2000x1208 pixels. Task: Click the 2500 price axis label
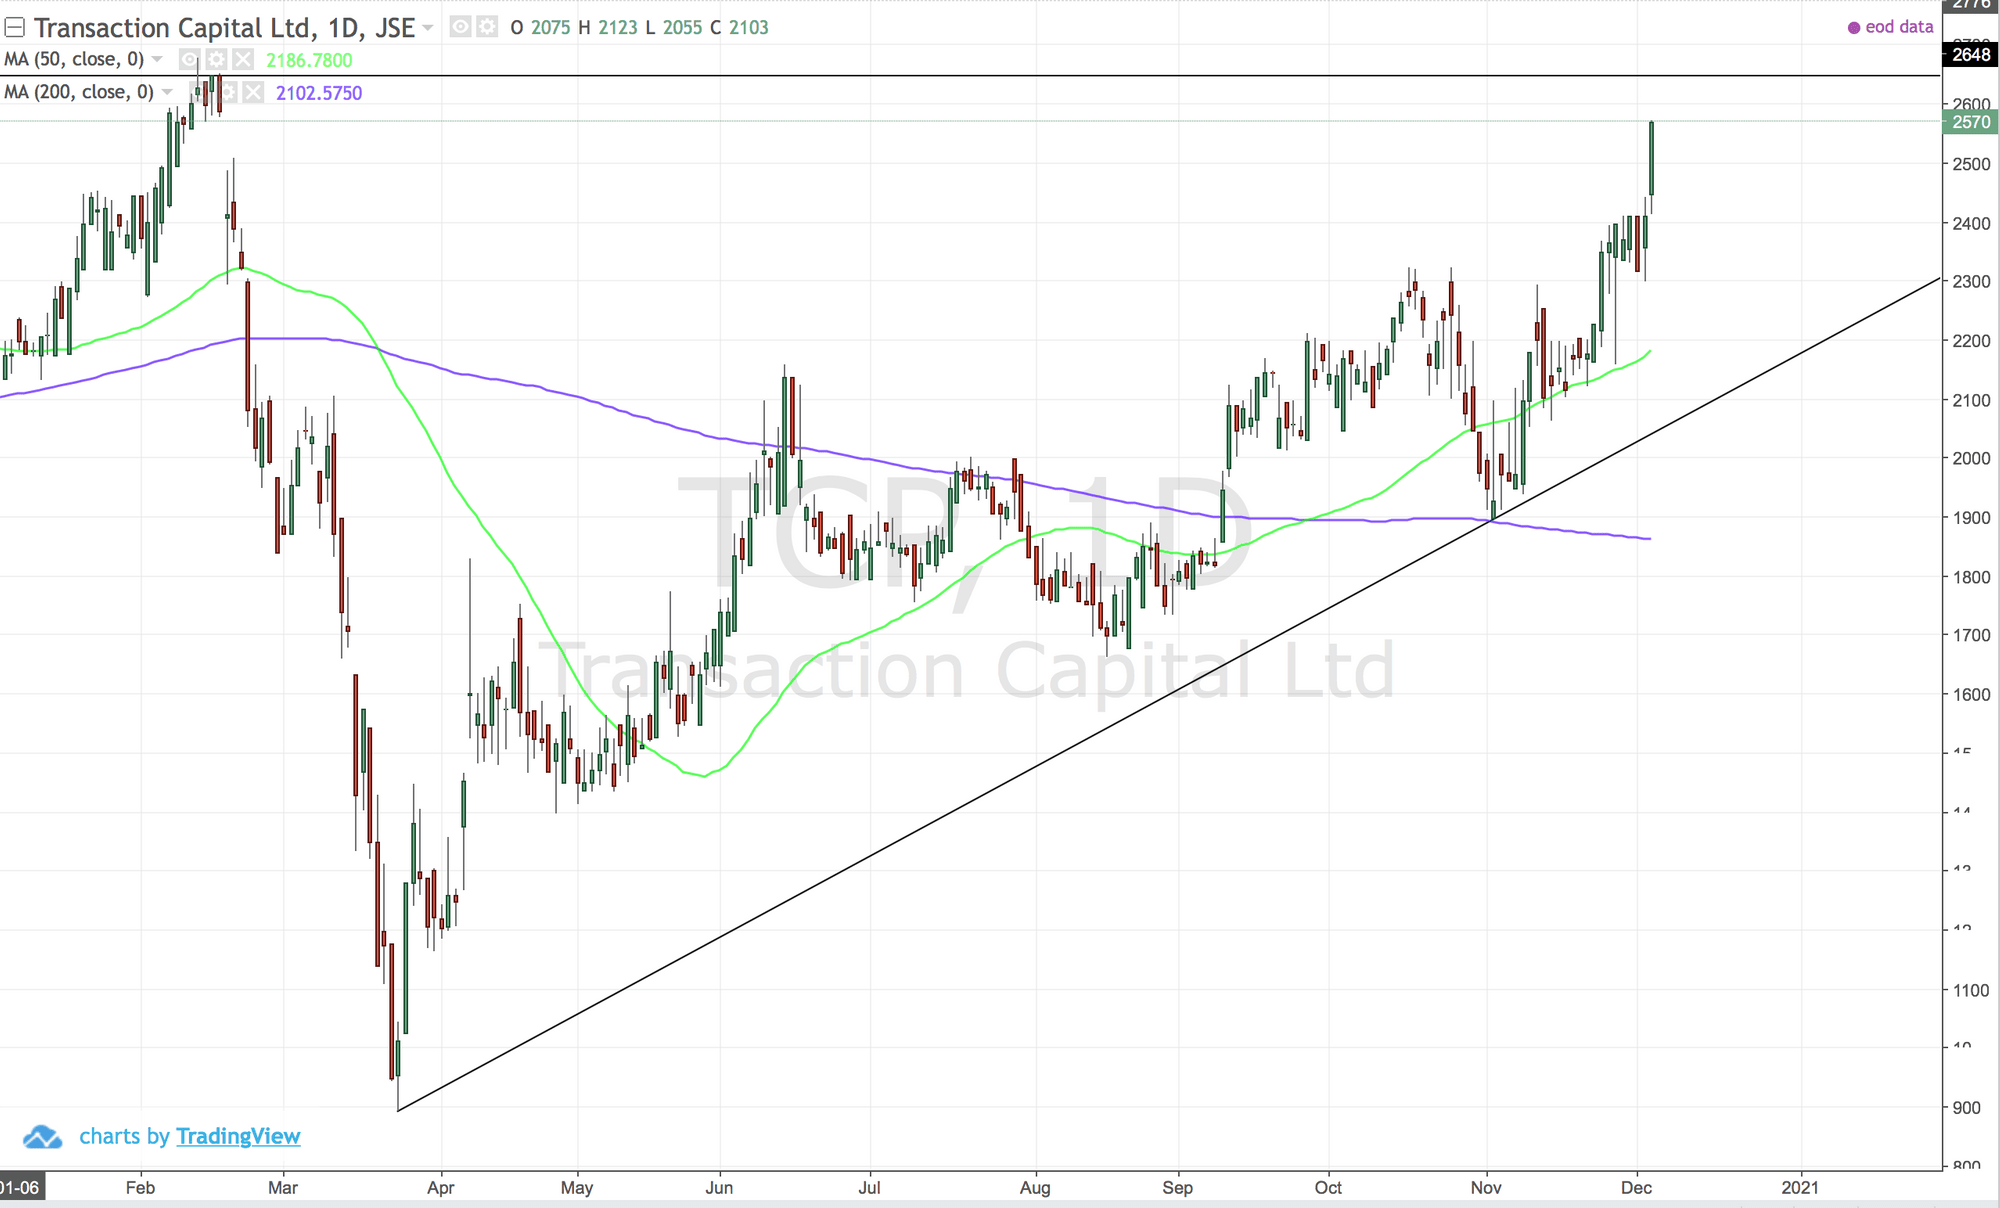tap(1971, 164)
